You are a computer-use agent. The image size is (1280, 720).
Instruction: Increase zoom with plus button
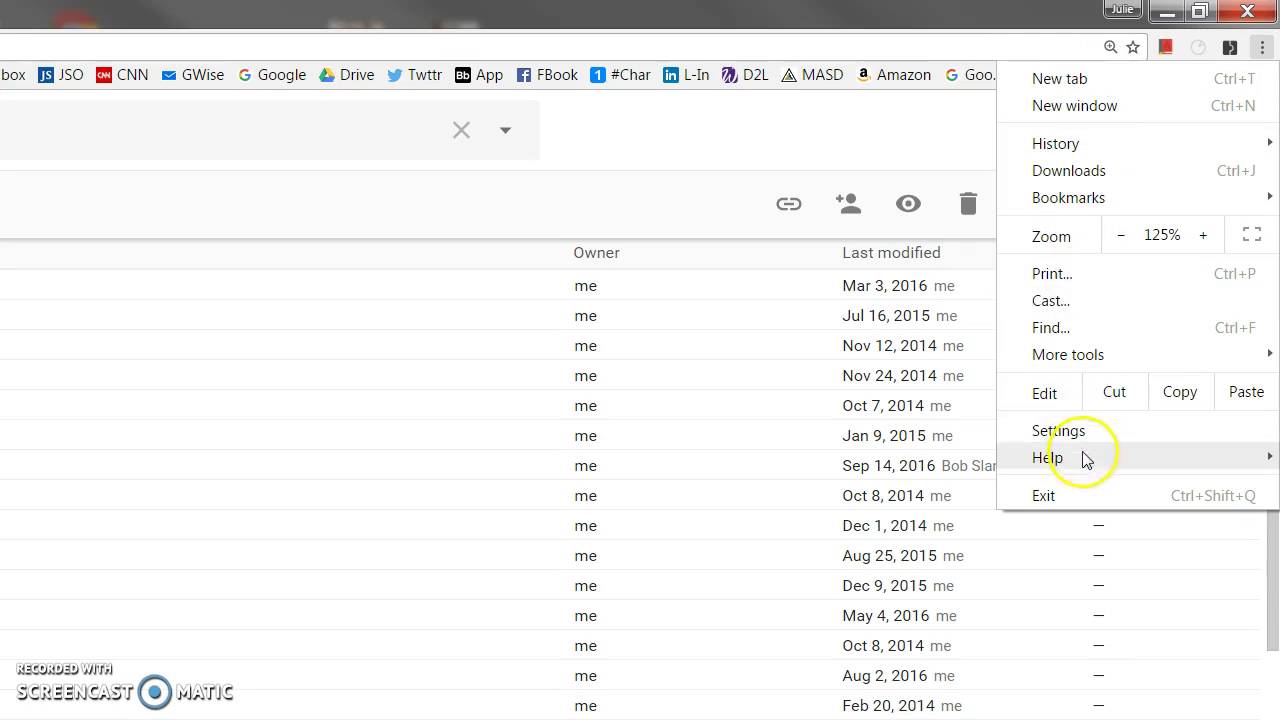coord(1203,235)
